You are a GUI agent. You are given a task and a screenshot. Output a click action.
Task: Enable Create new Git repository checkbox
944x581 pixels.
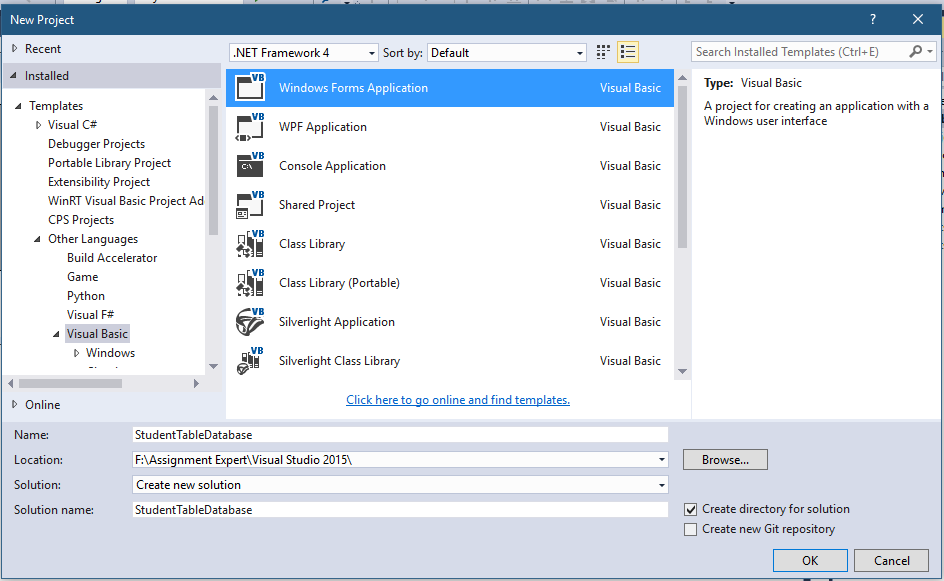691,529
